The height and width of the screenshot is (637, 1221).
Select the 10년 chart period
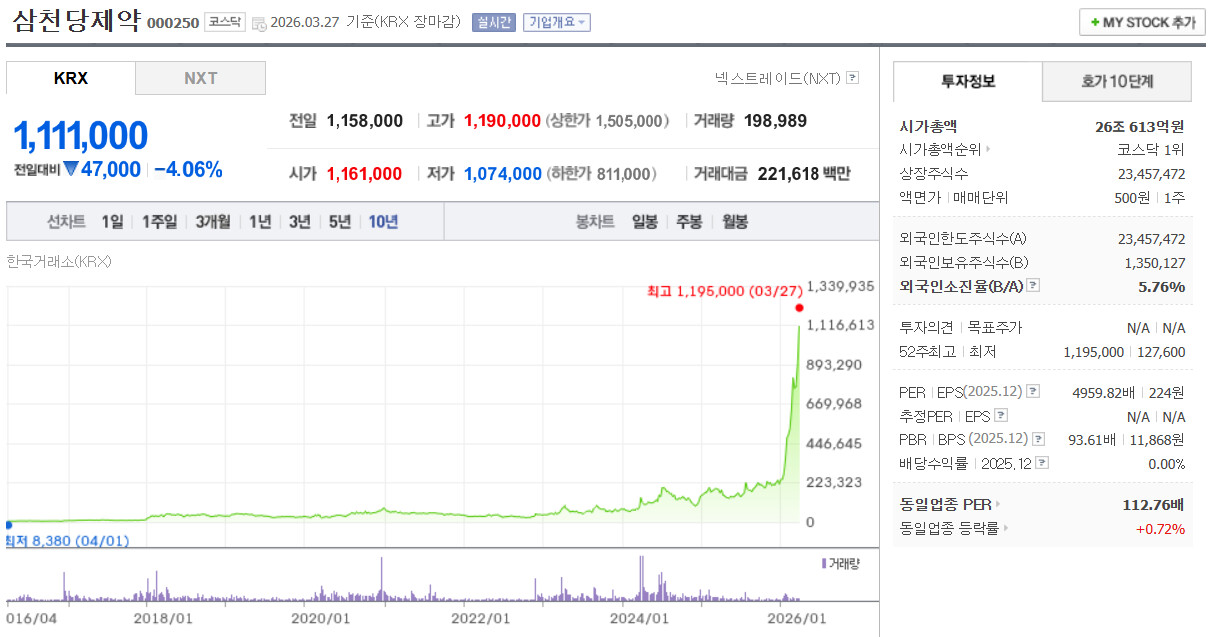(x=383, y=222)
